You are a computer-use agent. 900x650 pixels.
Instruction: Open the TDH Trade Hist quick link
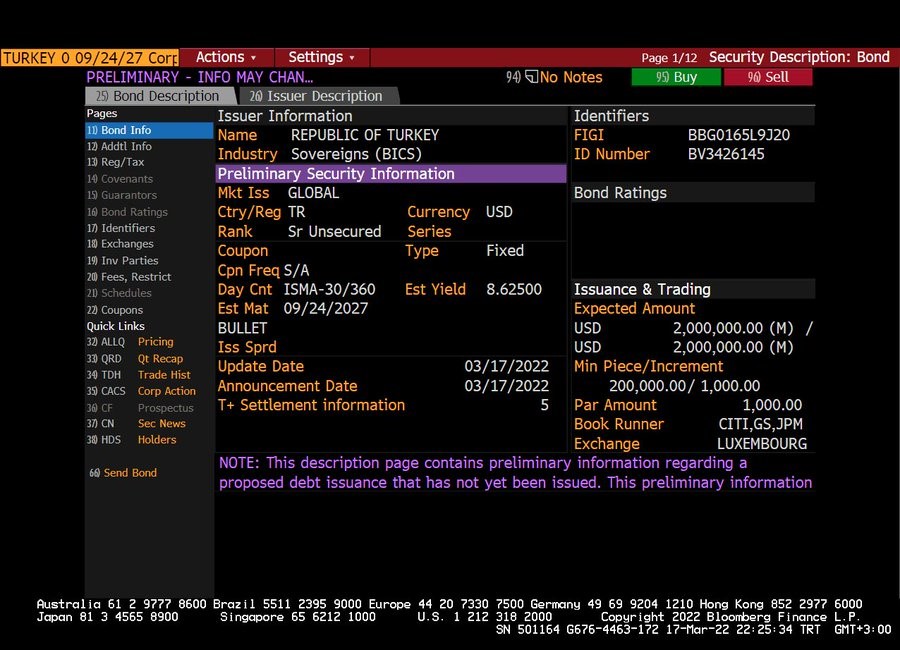(138, 375)
